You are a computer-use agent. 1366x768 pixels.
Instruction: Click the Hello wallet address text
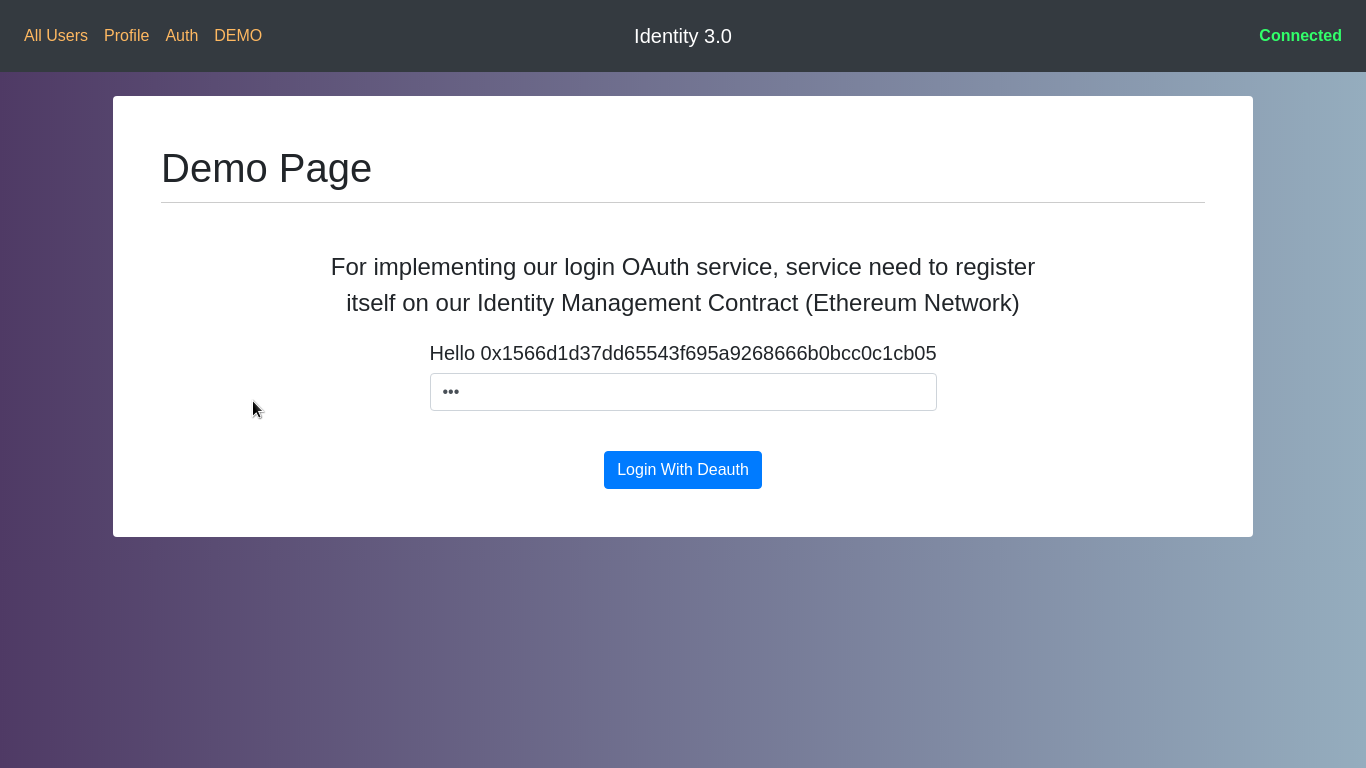point(683,353)
